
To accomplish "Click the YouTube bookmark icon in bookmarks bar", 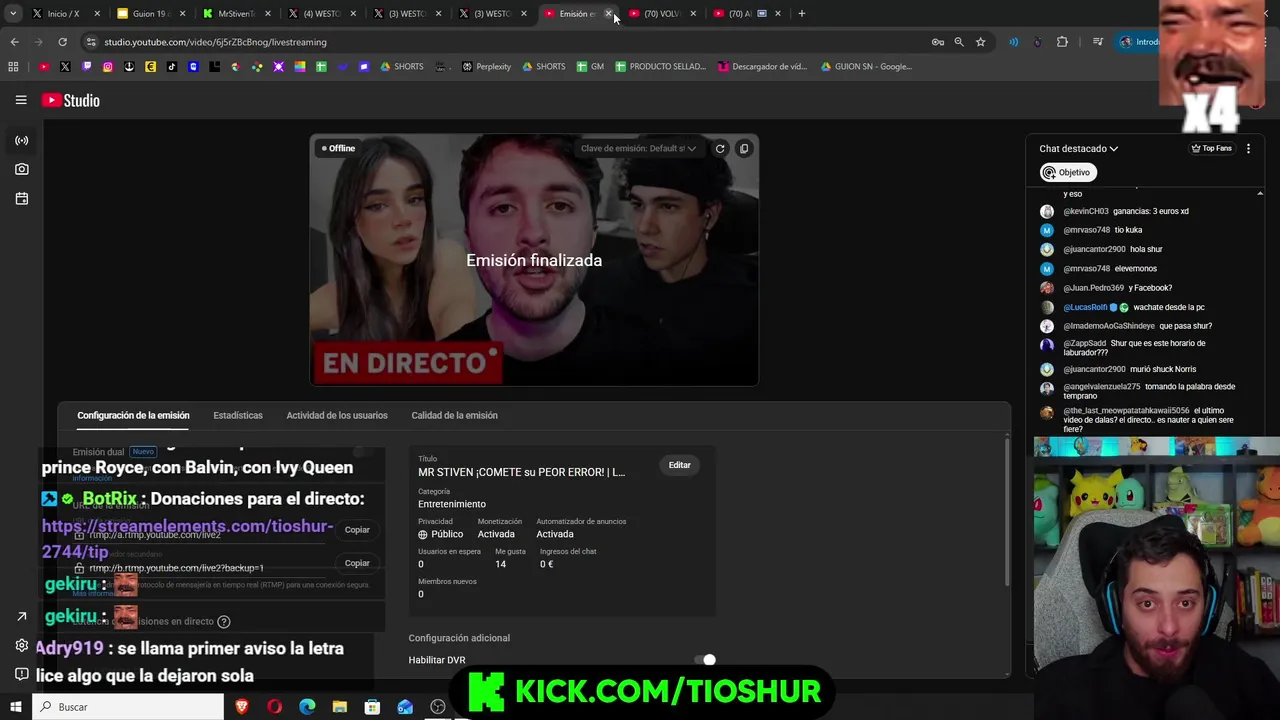I will tap(44, 67).
